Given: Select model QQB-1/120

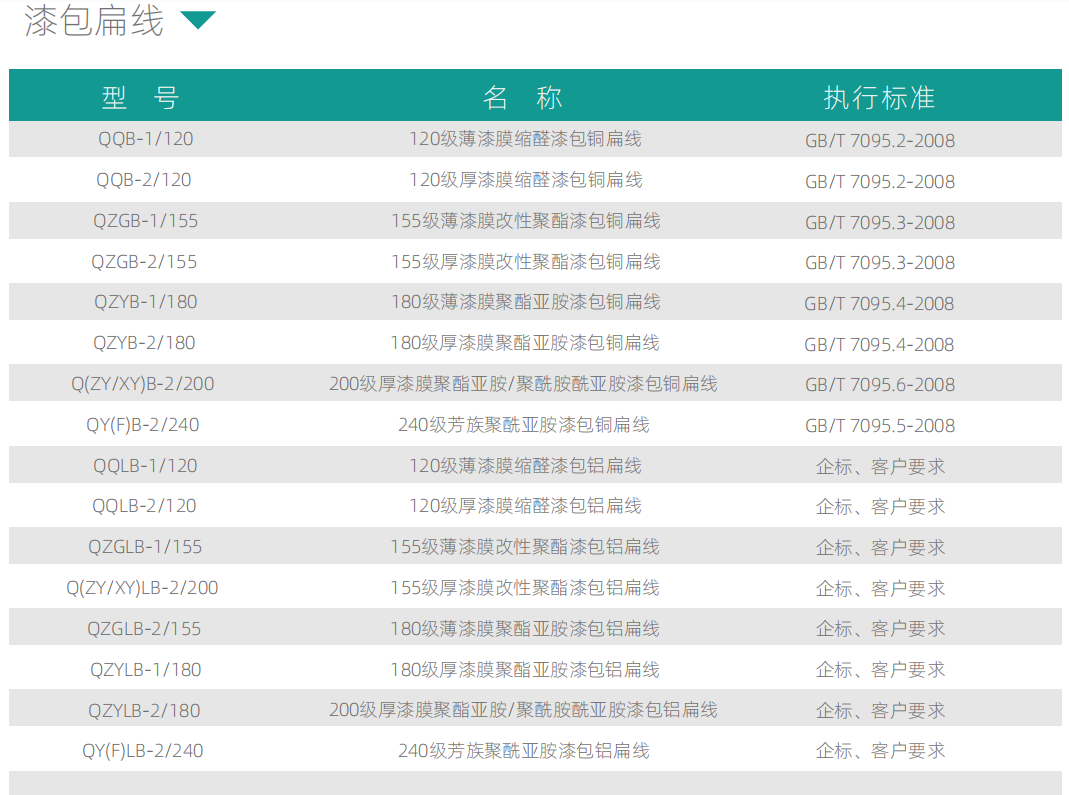Looking at the screenshot, I should 145,139.
